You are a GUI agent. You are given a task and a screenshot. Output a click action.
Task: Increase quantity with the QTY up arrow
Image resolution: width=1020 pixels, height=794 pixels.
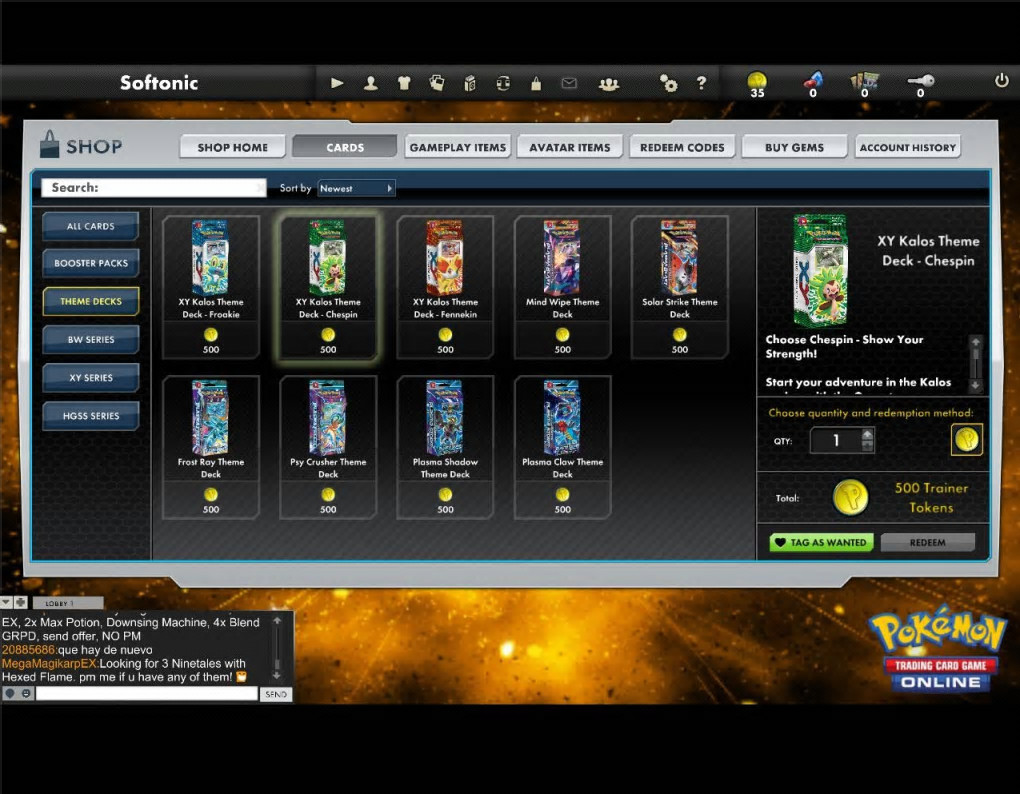(x=867, y=434)
